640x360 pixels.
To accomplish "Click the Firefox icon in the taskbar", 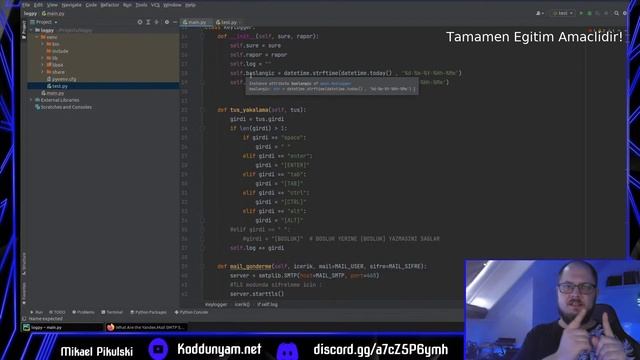I will click(x=110, y=327).
